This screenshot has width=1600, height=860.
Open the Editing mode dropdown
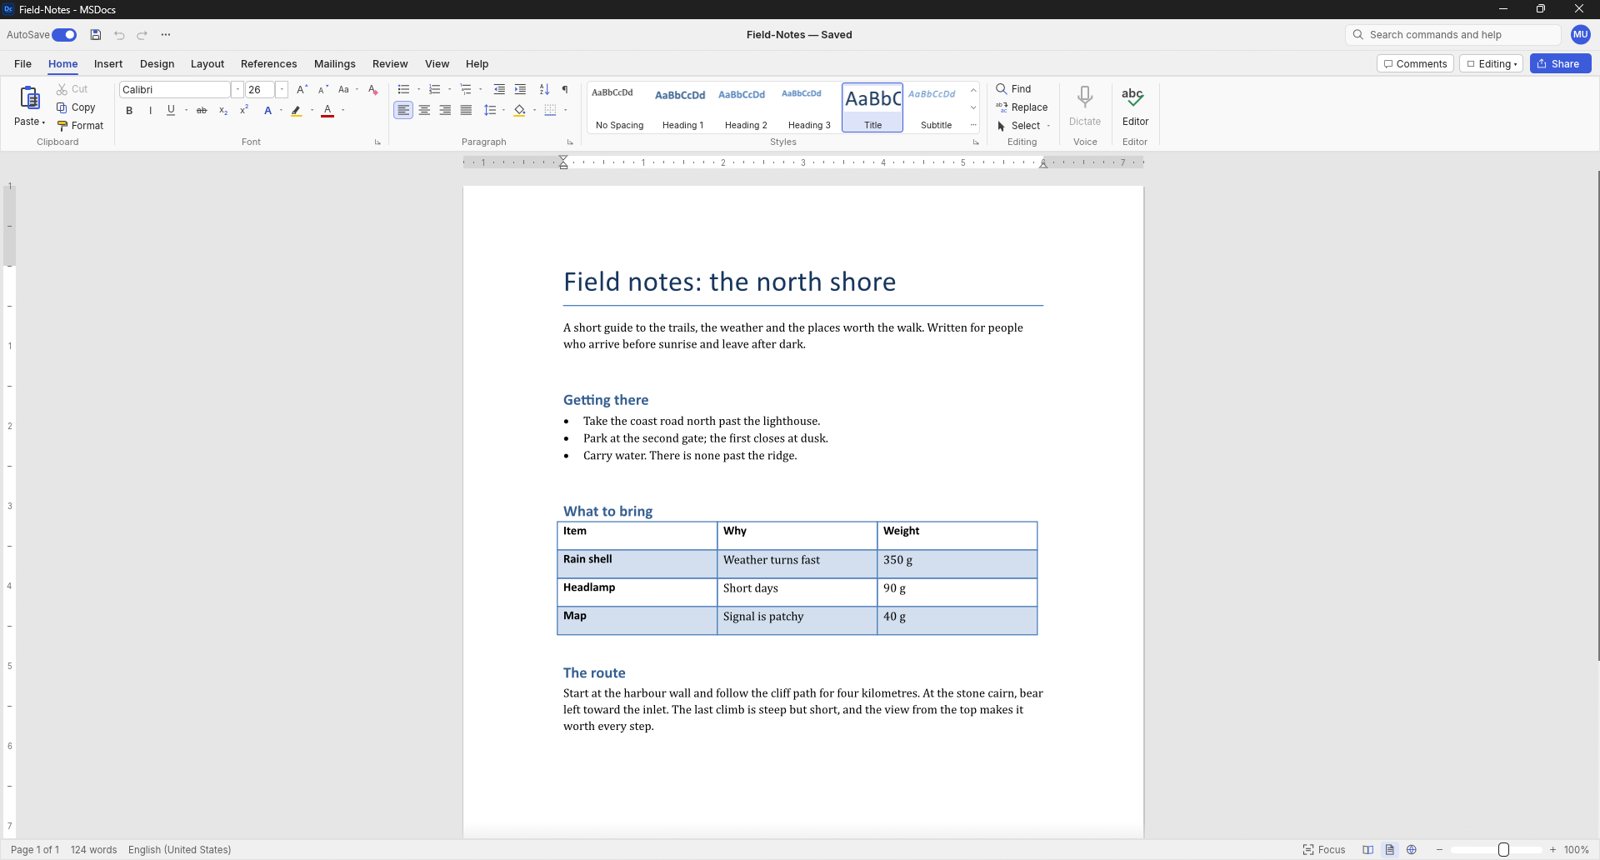[x=1491, y=64]
